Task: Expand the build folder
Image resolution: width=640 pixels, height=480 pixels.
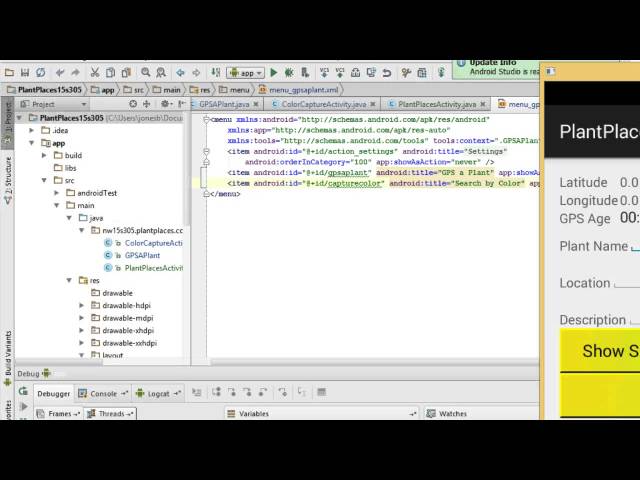Action: pos(44,156)
